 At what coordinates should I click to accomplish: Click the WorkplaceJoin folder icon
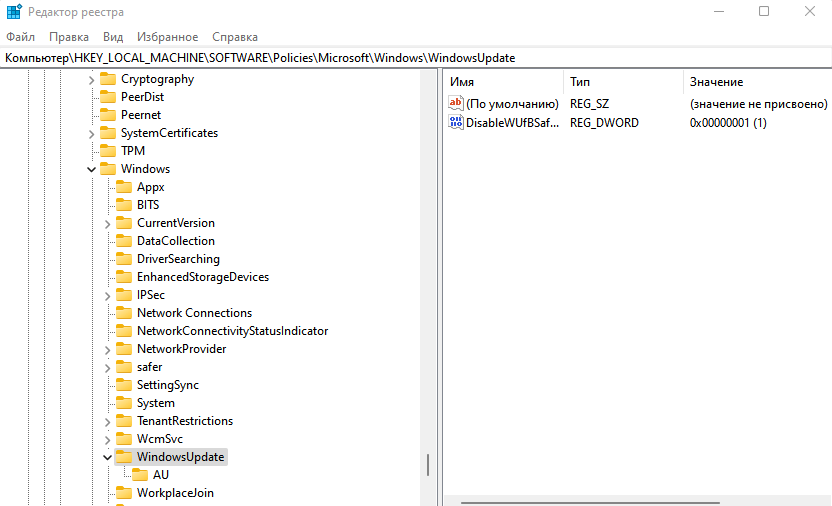click(x=124, y=493)
